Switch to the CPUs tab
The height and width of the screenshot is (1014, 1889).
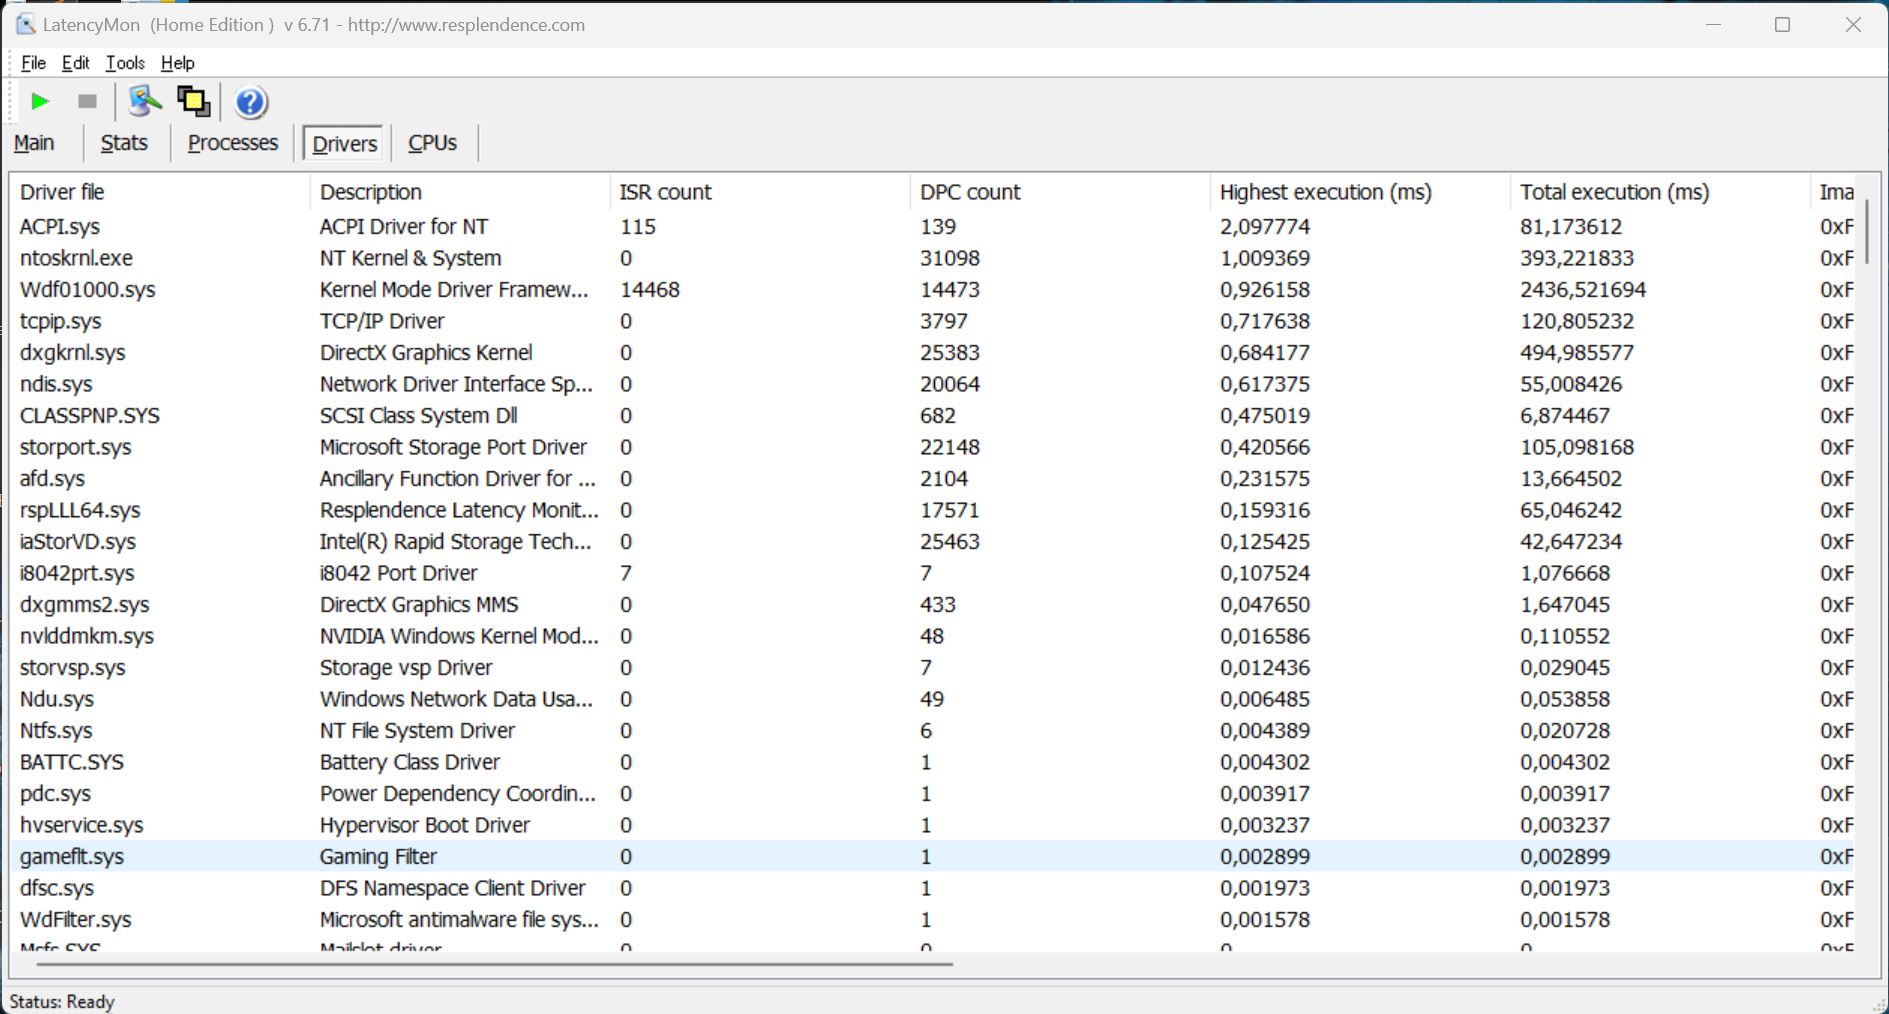pyautogui.click(x=432, y=143)
